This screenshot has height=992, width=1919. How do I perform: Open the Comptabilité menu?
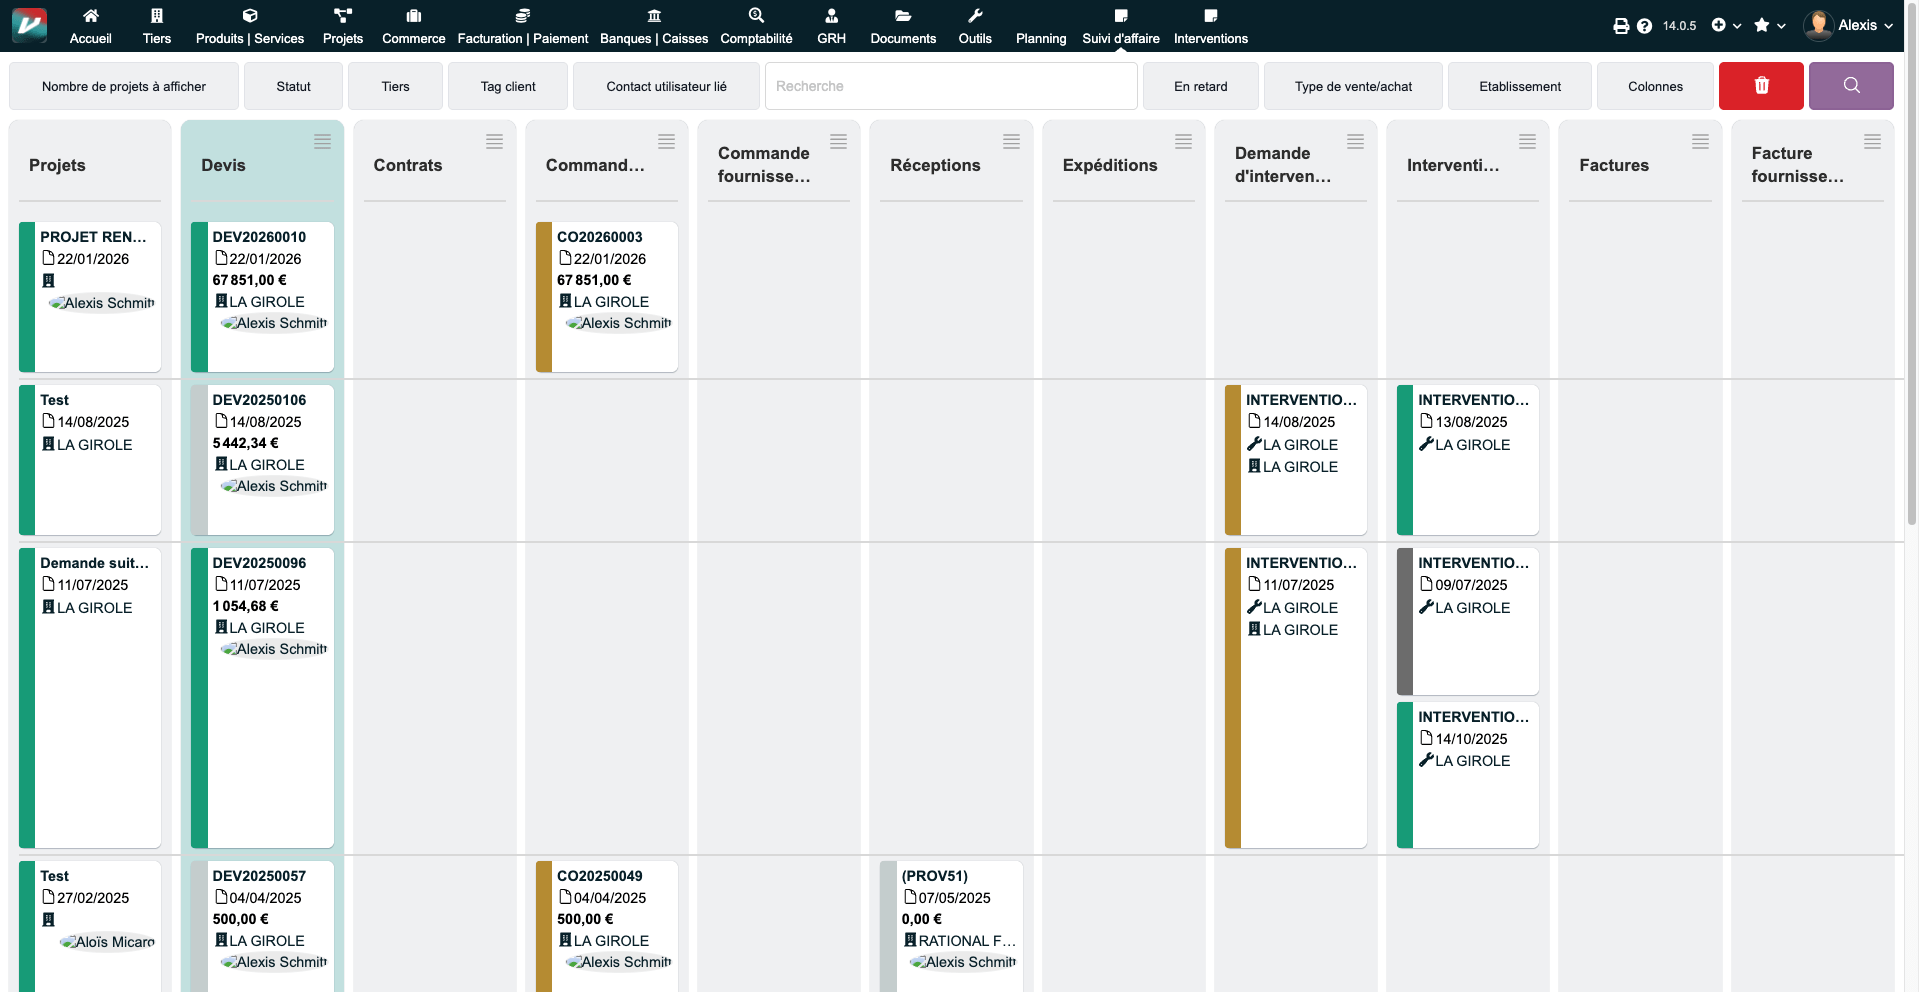point(756,26)
